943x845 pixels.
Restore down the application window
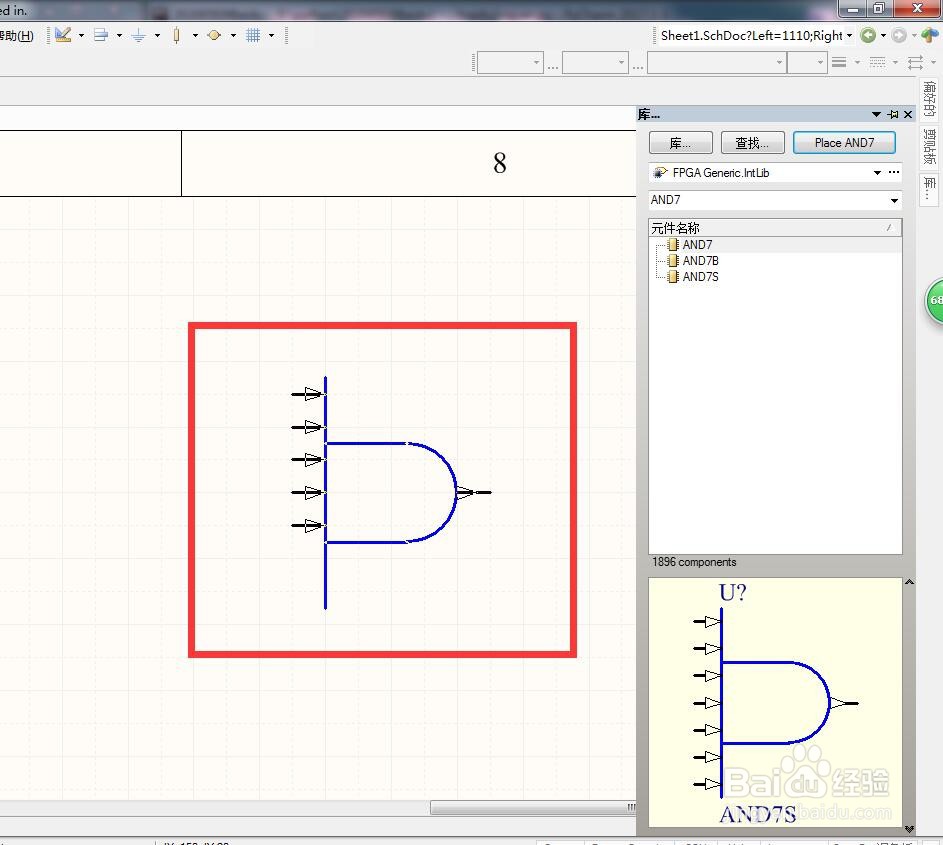(879, 8)
